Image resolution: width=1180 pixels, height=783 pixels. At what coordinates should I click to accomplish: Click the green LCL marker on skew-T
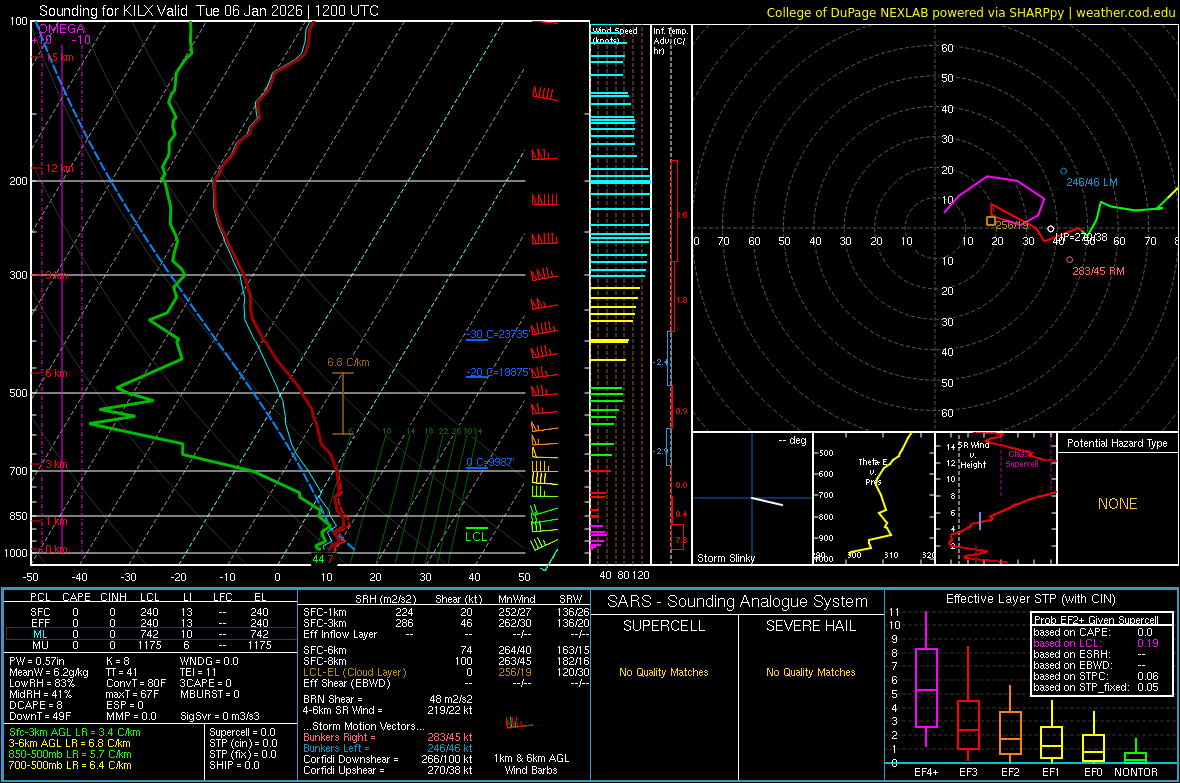pyautogui.click(x=476, y=535)
